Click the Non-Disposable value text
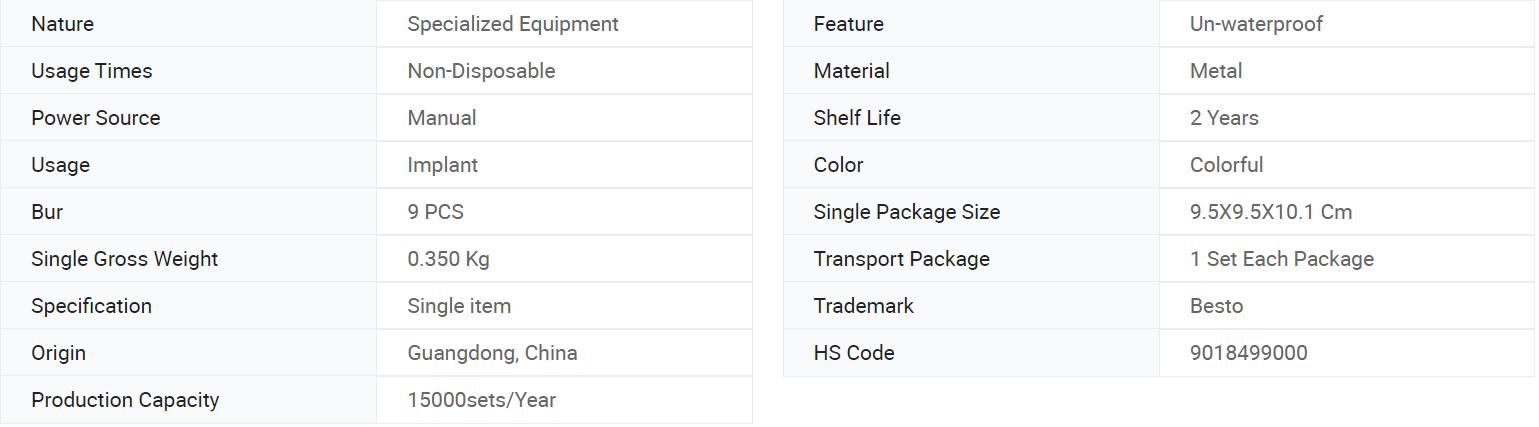 [481, 71]
